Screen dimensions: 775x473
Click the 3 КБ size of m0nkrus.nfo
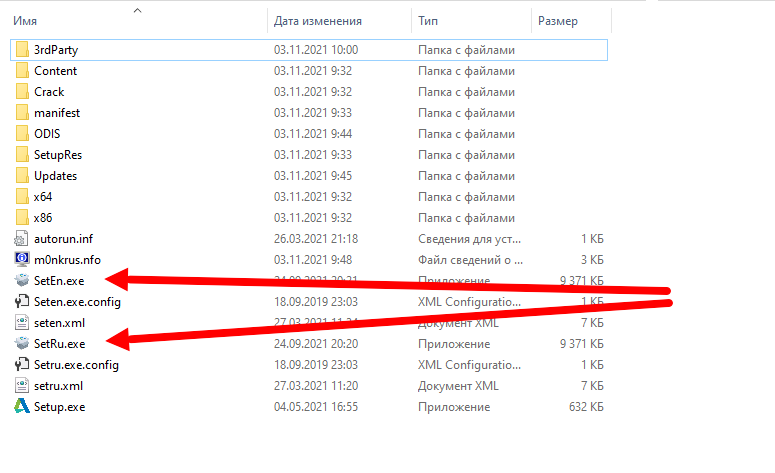[x=592, y=259]
